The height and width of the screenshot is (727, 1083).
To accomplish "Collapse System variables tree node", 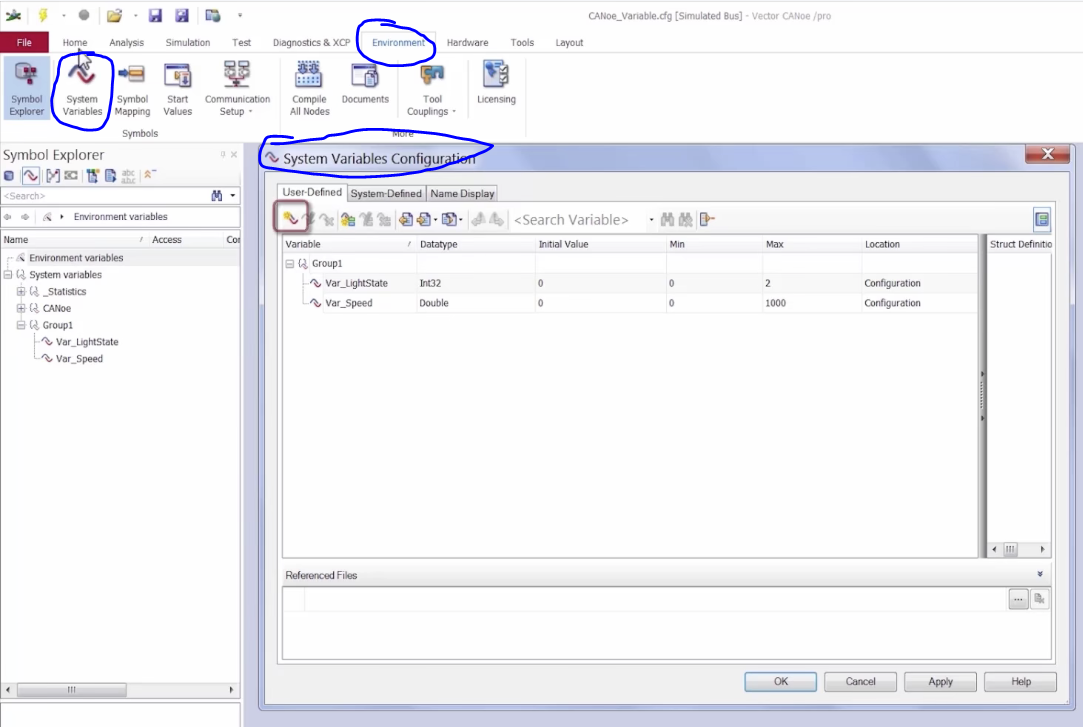I will pos(8,275).
